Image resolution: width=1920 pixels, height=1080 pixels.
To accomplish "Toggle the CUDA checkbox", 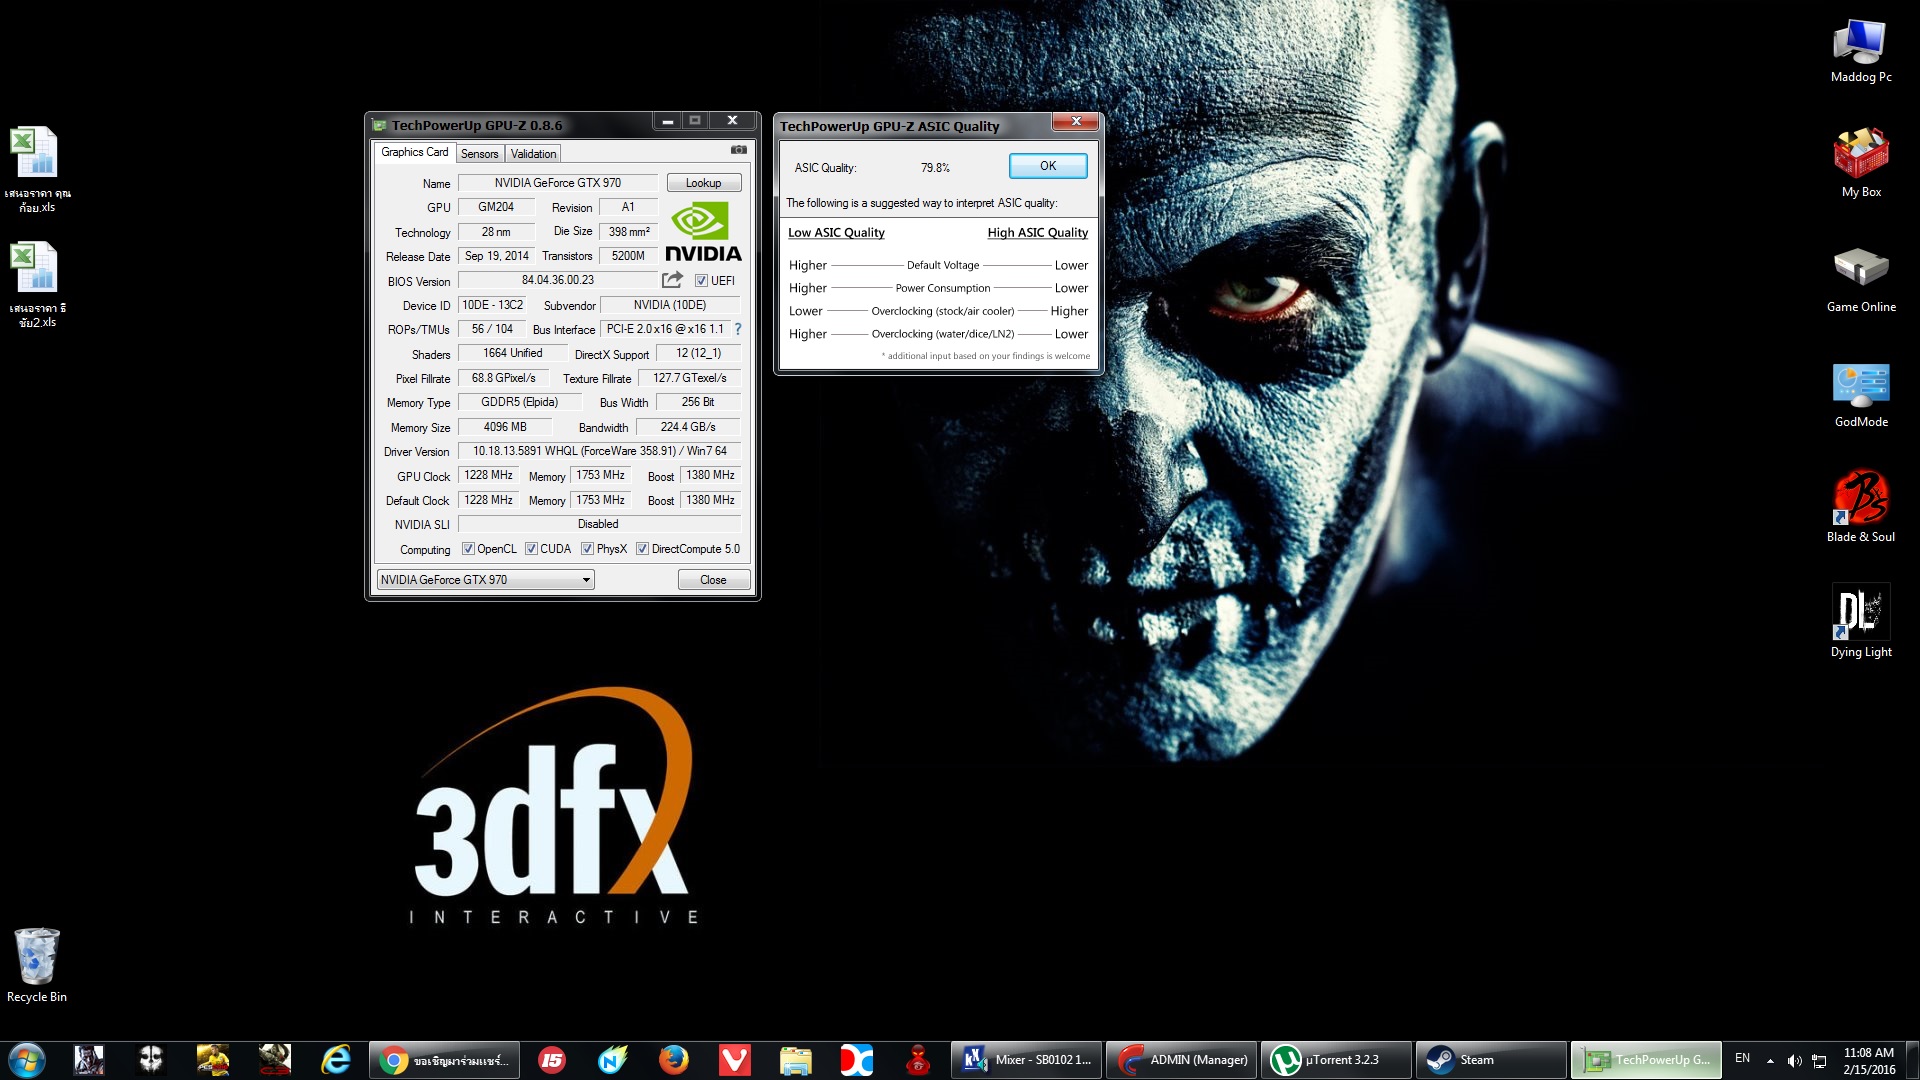I will (x=531, y=549).
